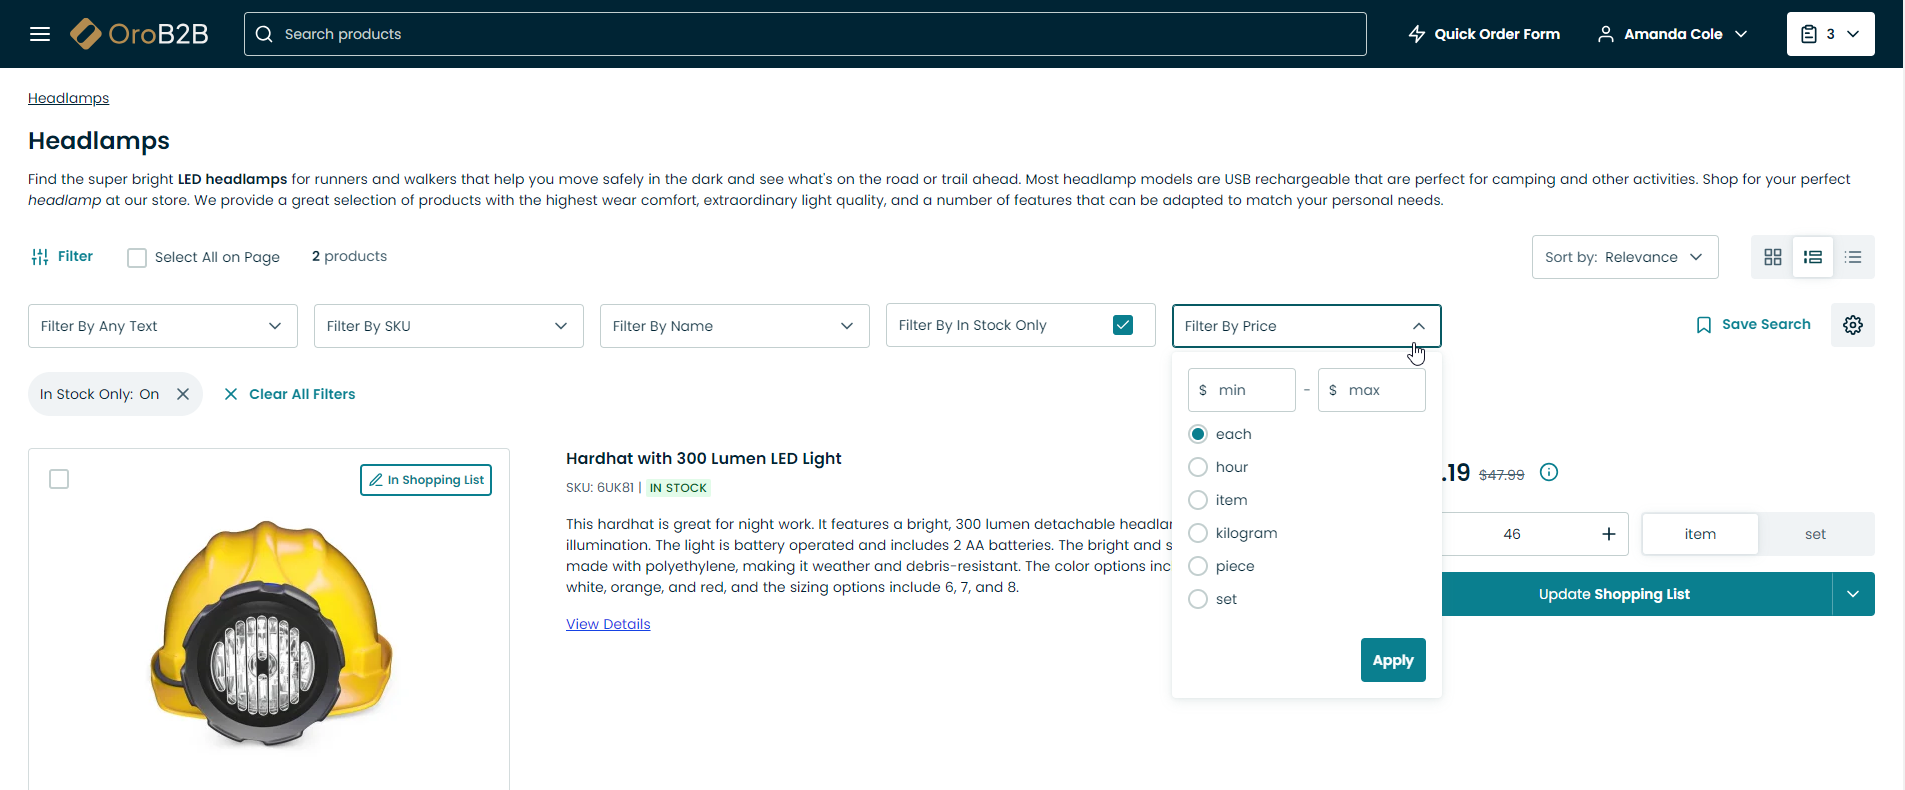The image size is (1905, 790).
Task: Click the OroB2B logo
Action: point(140,34)
